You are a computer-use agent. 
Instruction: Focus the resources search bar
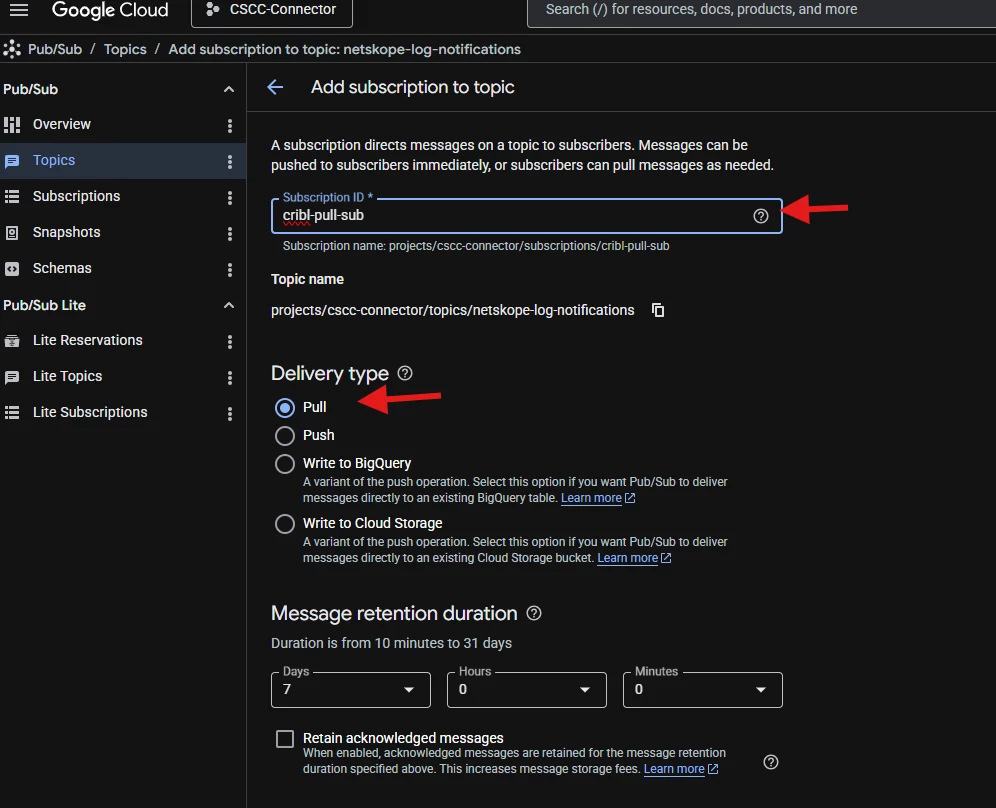pos(761,11)
